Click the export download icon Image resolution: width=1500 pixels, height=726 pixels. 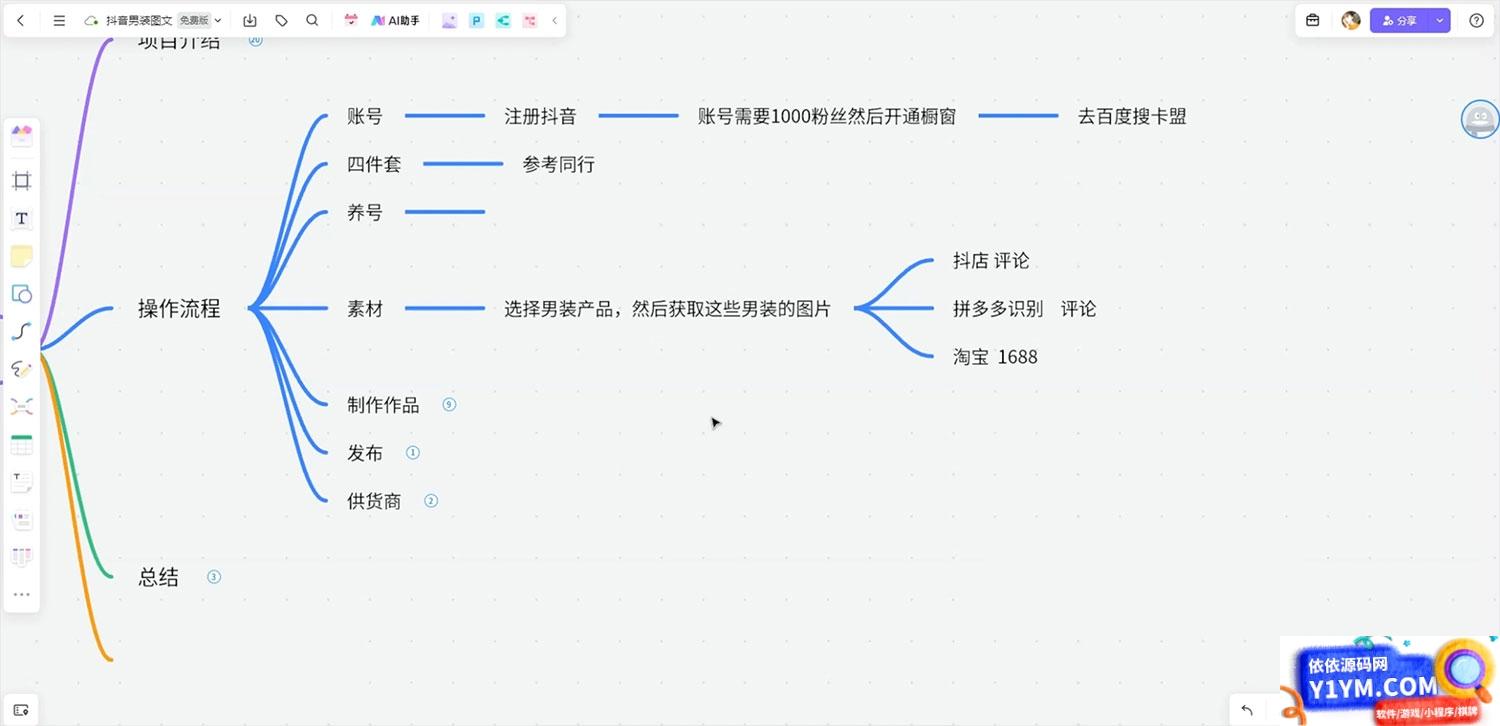point(250,20)
